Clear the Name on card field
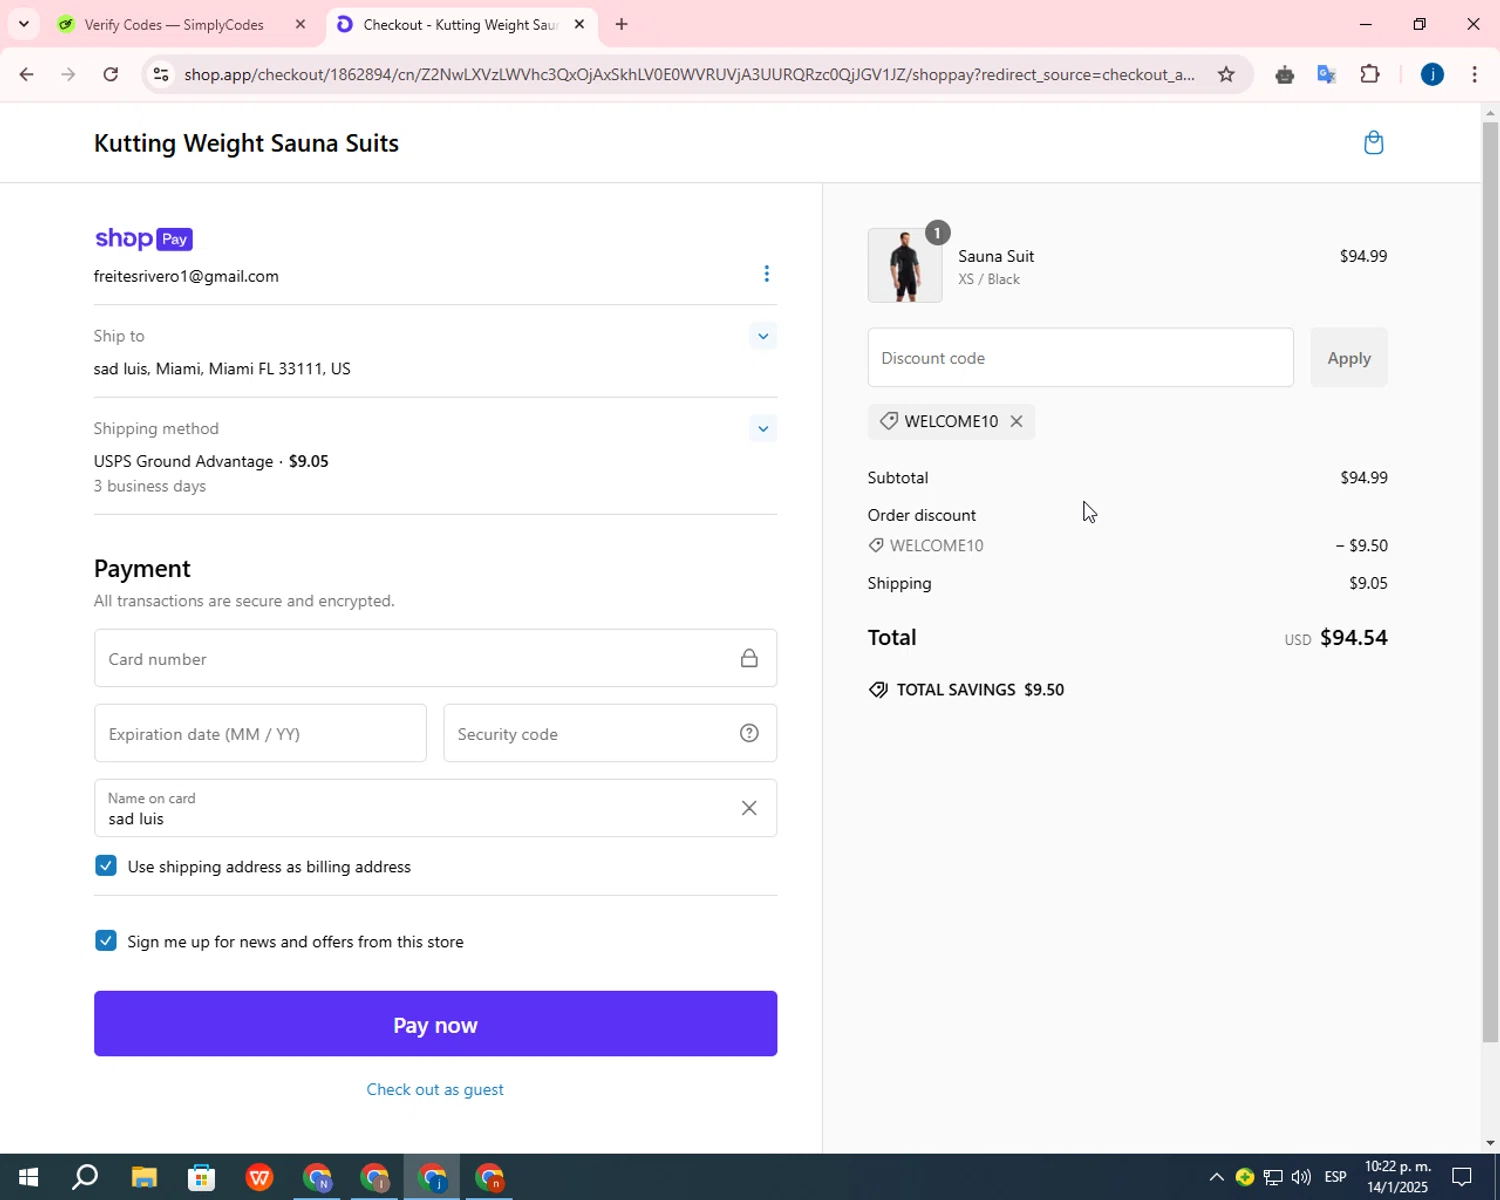Viewport: 1500px width, 1200px height. (749, 808)
